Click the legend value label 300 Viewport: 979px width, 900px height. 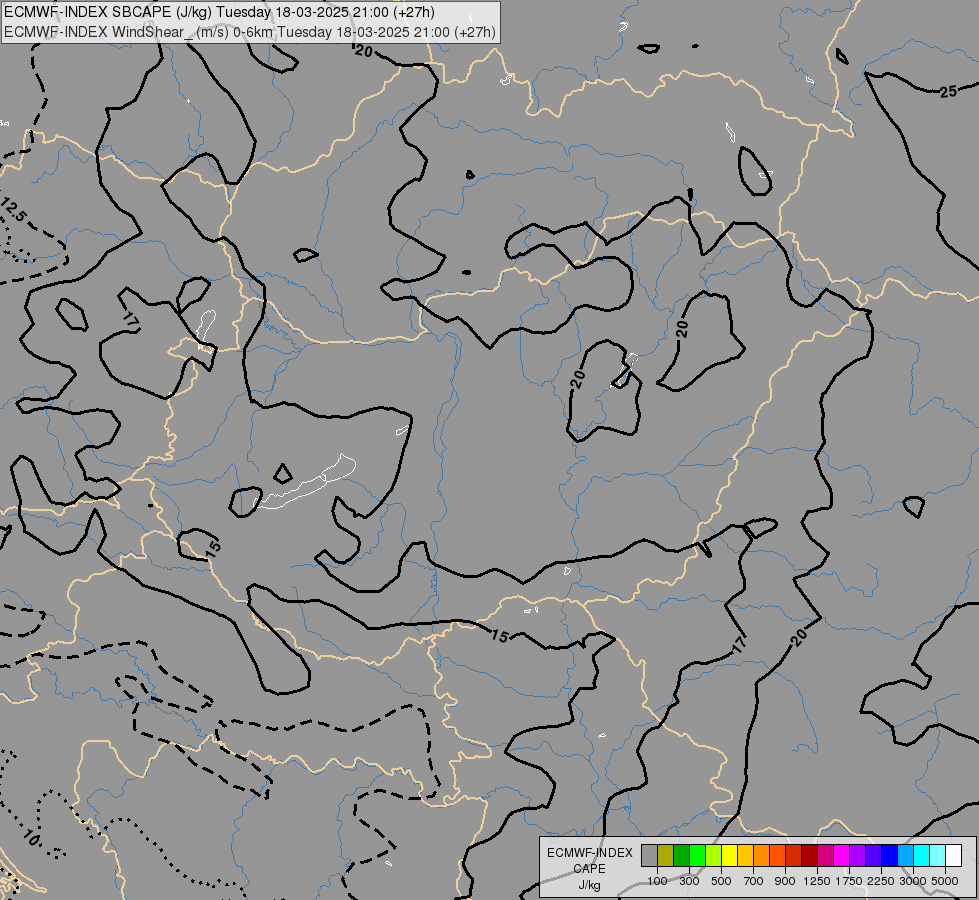(x=689, y=881)
